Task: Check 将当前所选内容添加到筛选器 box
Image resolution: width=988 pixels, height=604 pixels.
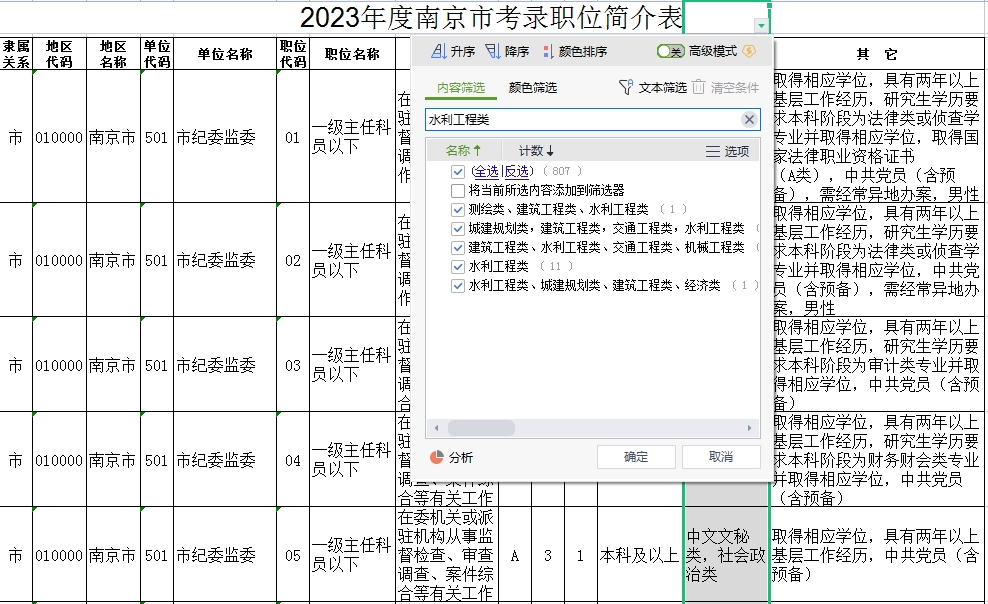Action: [x=458, y=190]
